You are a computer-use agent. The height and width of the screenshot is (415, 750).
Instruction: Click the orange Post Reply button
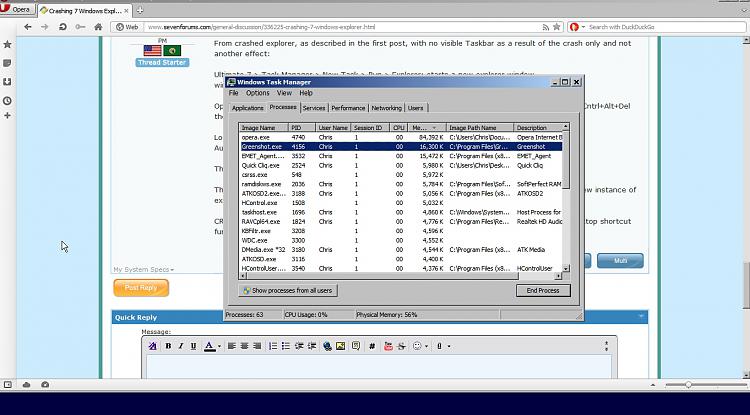click(x=141, y=288)
